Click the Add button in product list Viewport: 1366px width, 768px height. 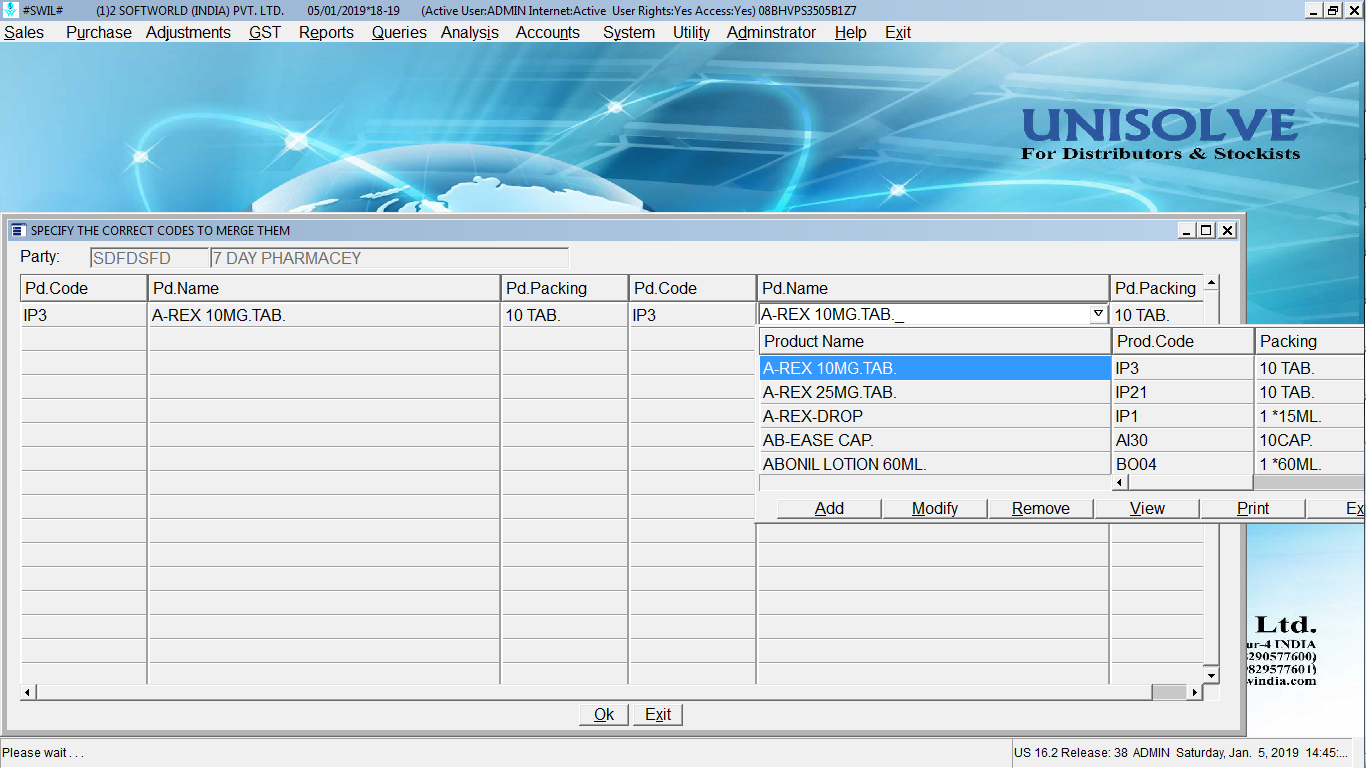[x=829, y=508]
